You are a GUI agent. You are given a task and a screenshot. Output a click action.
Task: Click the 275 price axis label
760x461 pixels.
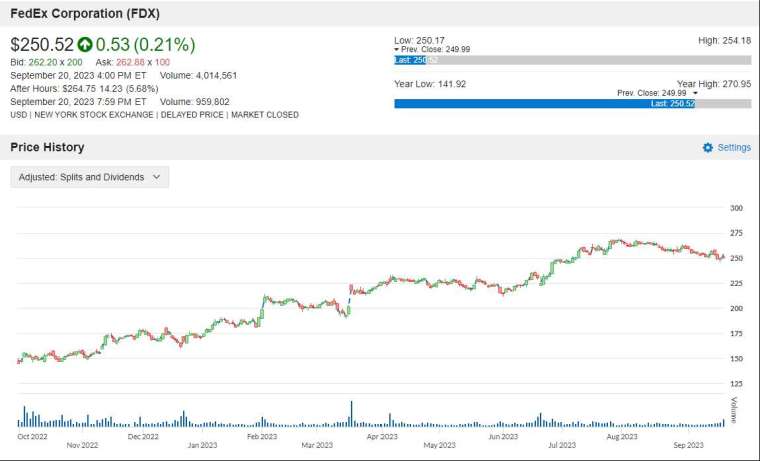[736, 233]
